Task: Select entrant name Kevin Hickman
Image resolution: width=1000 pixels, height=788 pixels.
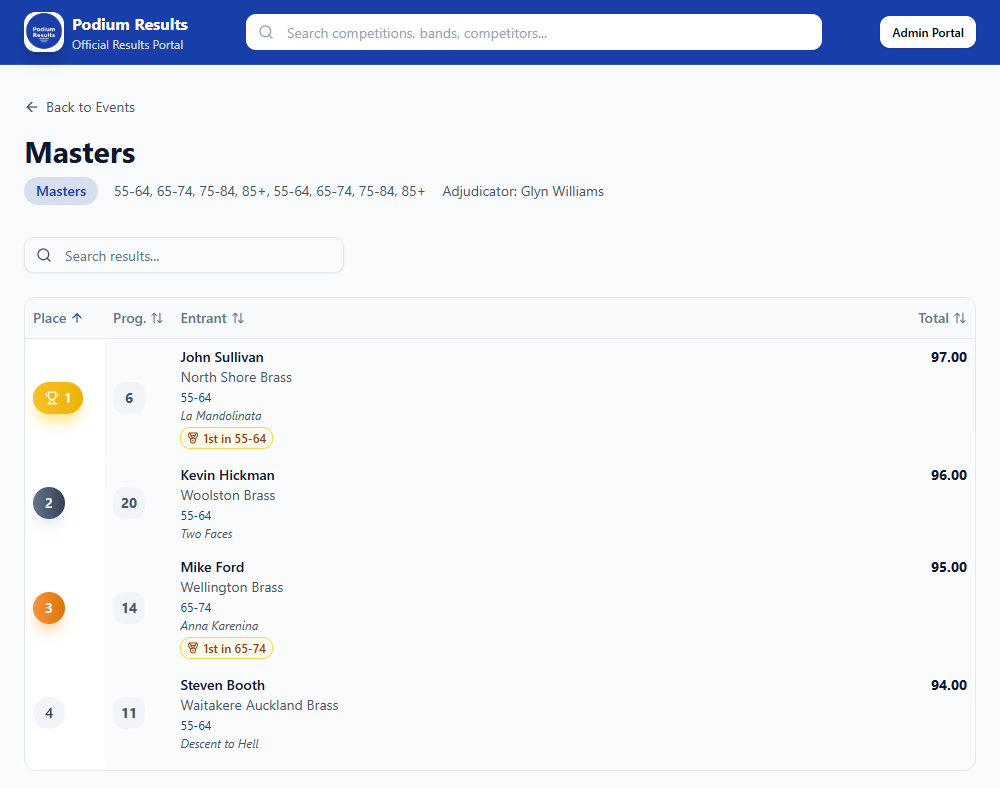Action: 228,475
